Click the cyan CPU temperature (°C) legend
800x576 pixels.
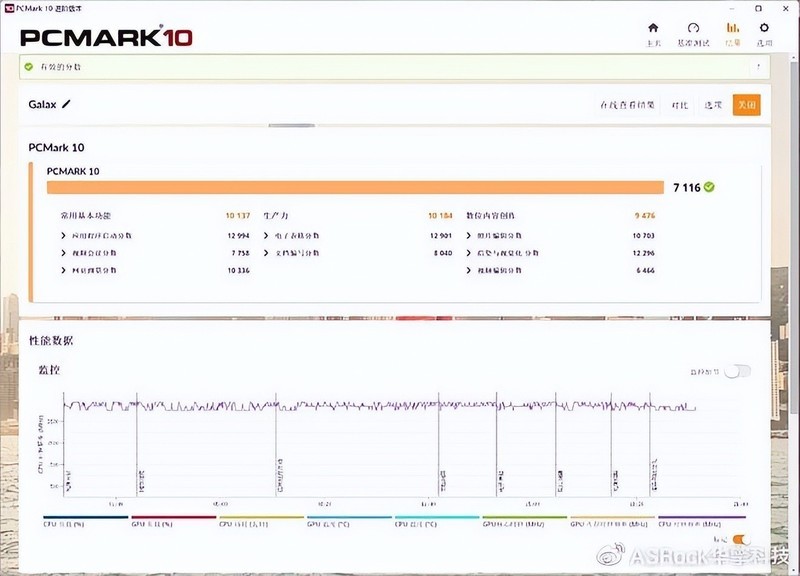pyautogui.click(x=437, y=521)
